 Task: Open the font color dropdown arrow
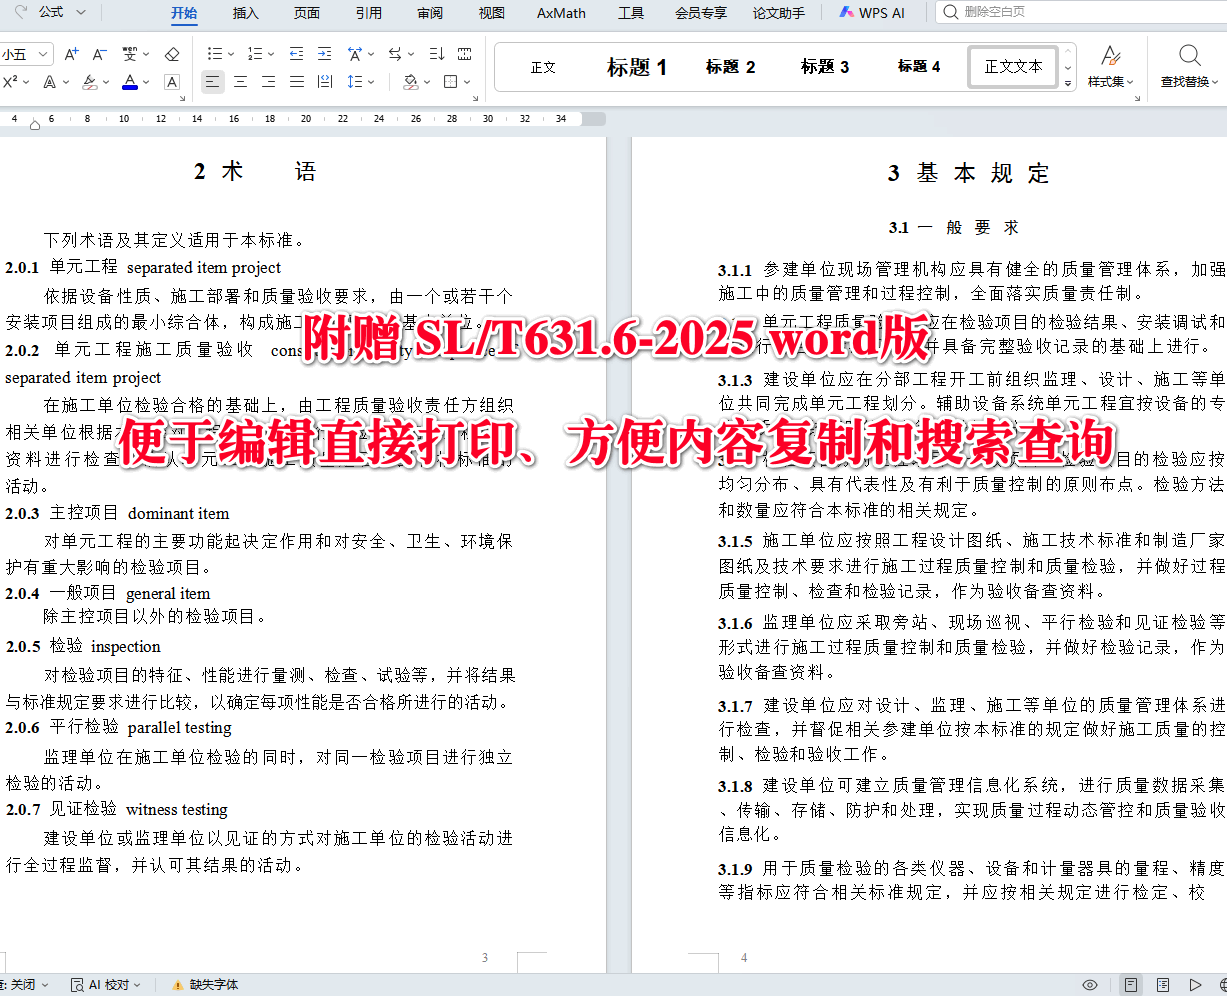tap(146, 82)
